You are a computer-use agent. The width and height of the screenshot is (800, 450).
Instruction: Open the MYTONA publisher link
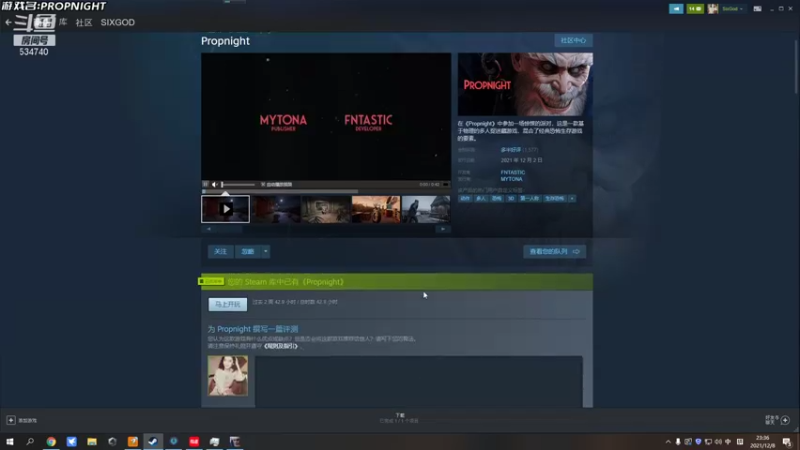point(511,179)
